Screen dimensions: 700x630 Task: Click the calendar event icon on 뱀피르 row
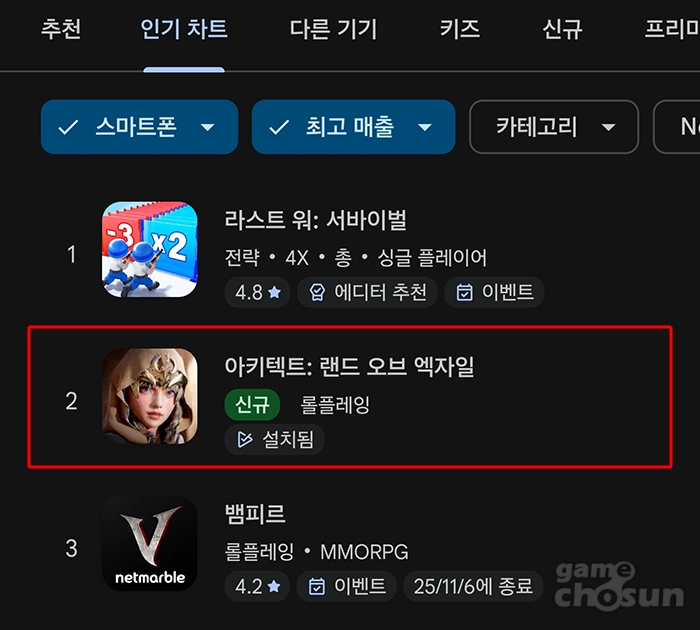pos(317,586)
